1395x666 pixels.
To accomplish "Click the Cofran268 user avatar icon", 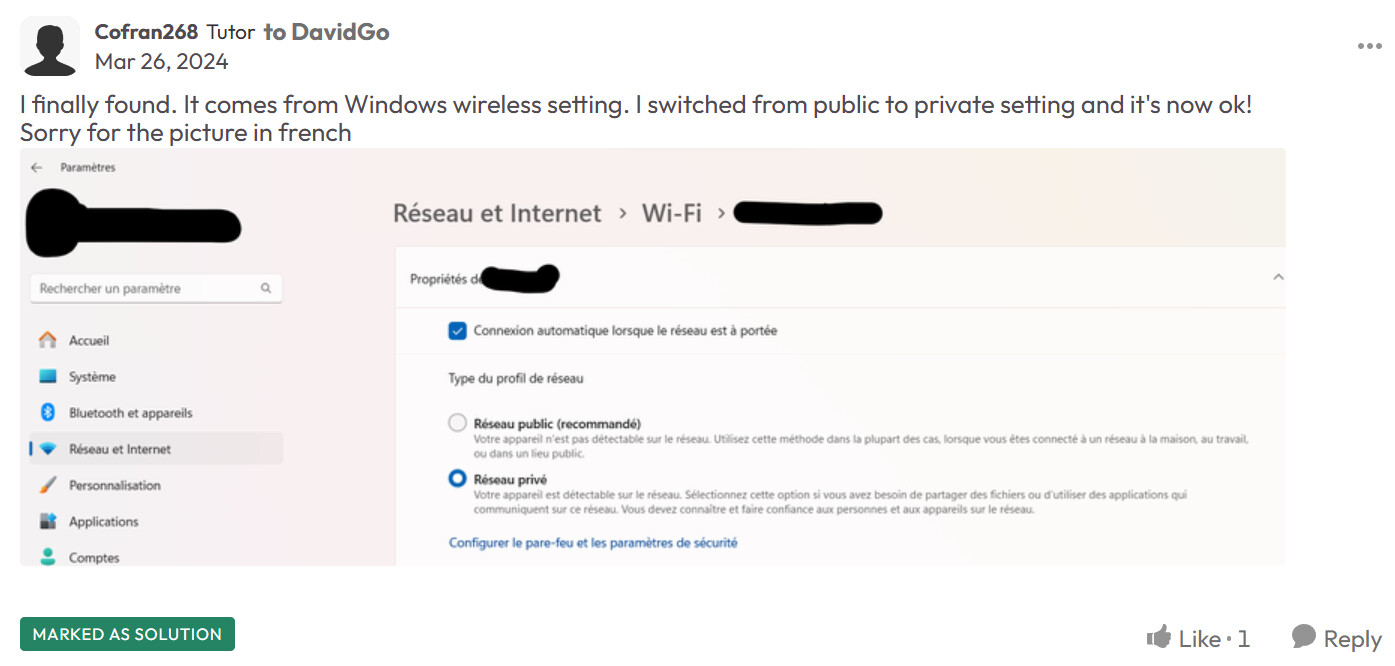I will (50, 46).
